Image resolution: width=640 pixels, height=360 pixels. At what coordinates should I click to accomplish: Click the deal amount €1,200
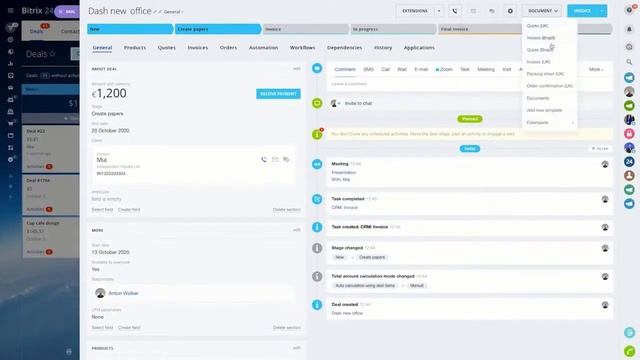[x=109, y=93]
